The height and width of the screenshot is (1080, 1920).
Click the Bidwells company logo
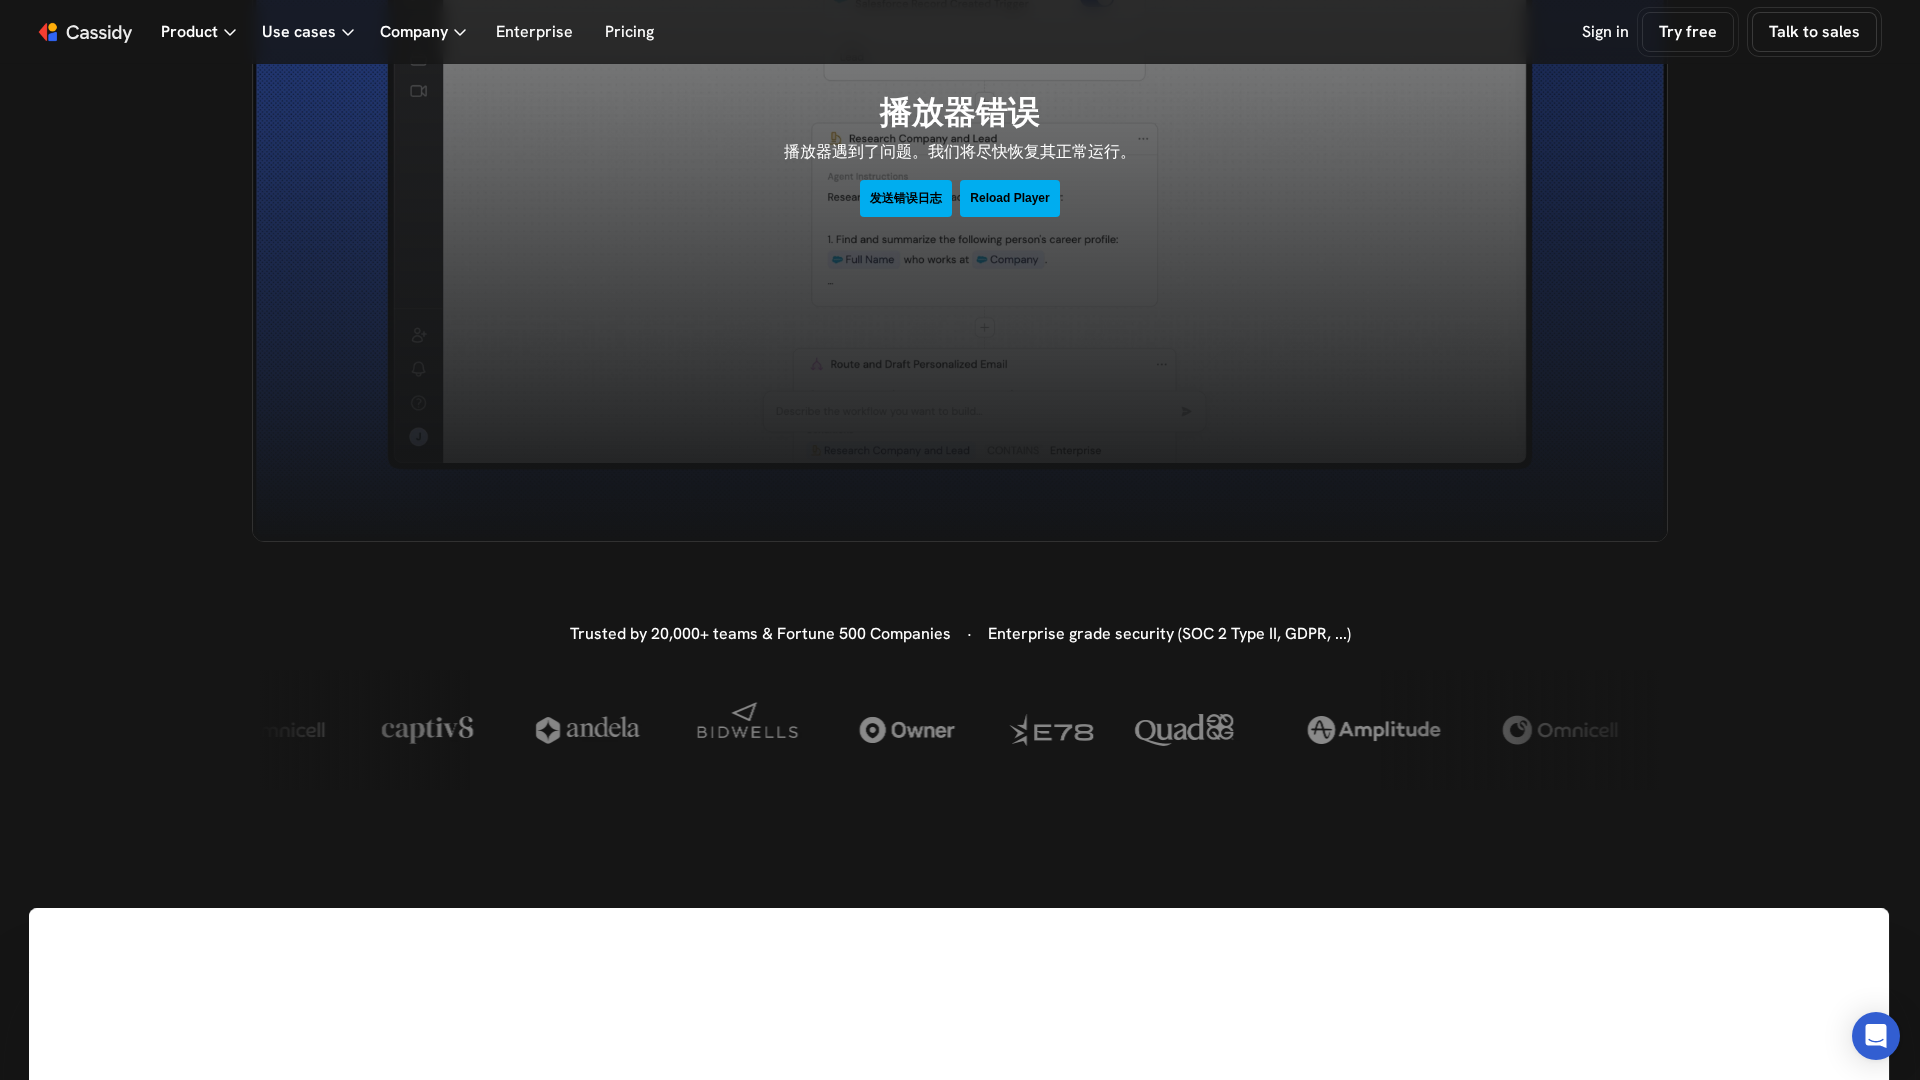(x=747, y=722)
